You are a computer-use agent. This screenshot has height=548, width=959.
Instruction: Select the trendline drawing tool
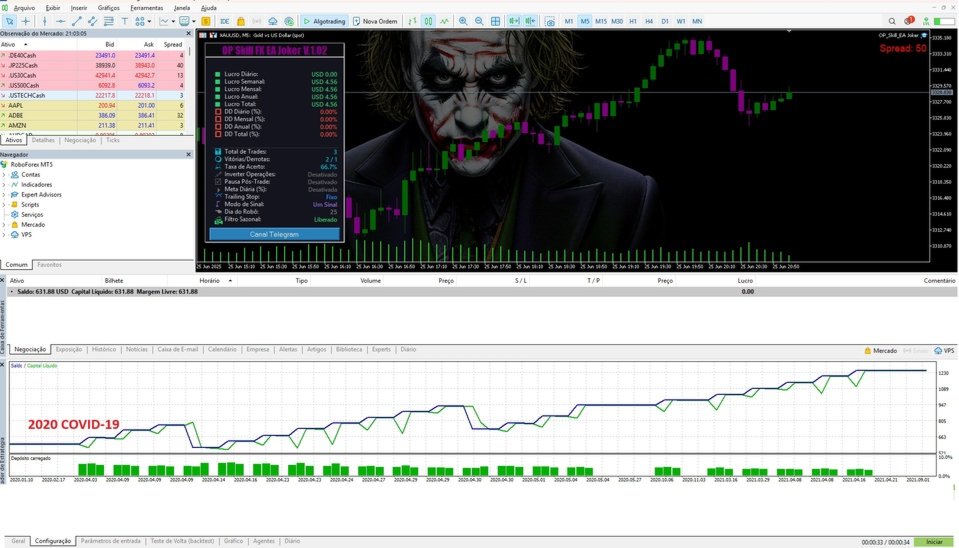76,21
